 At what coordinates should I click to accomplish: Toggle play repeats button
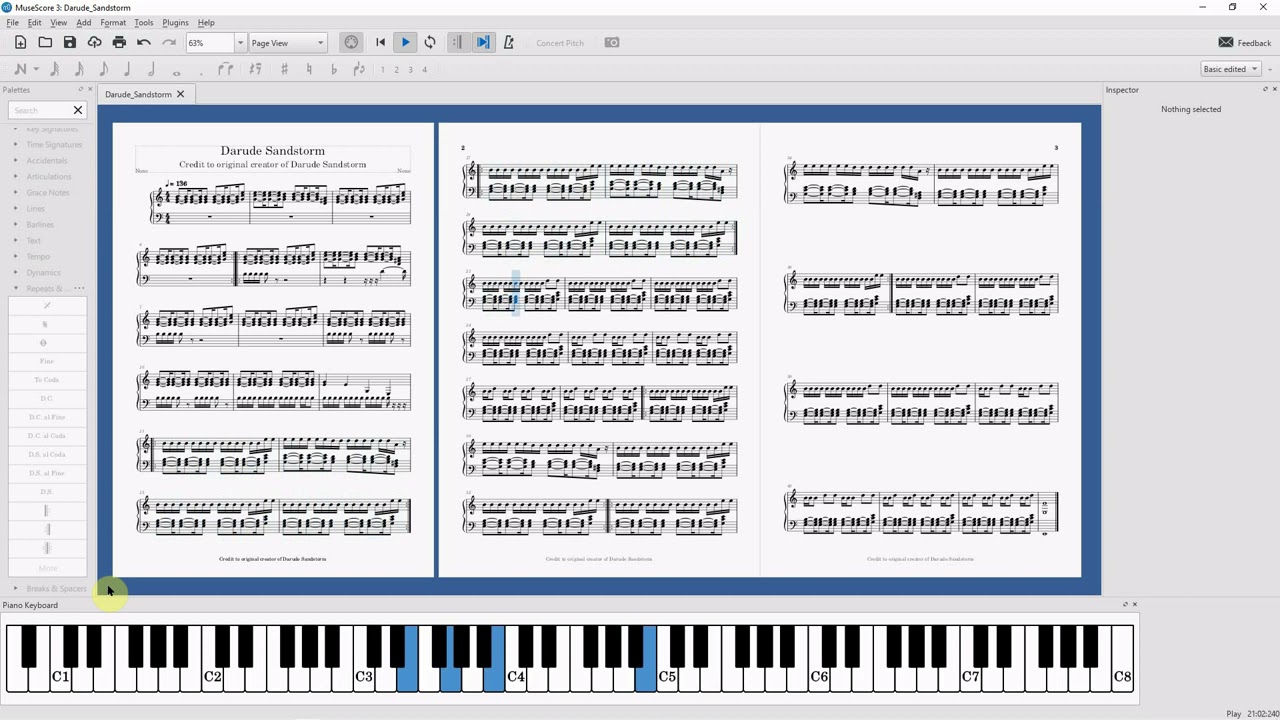click(x=457, y=42)
